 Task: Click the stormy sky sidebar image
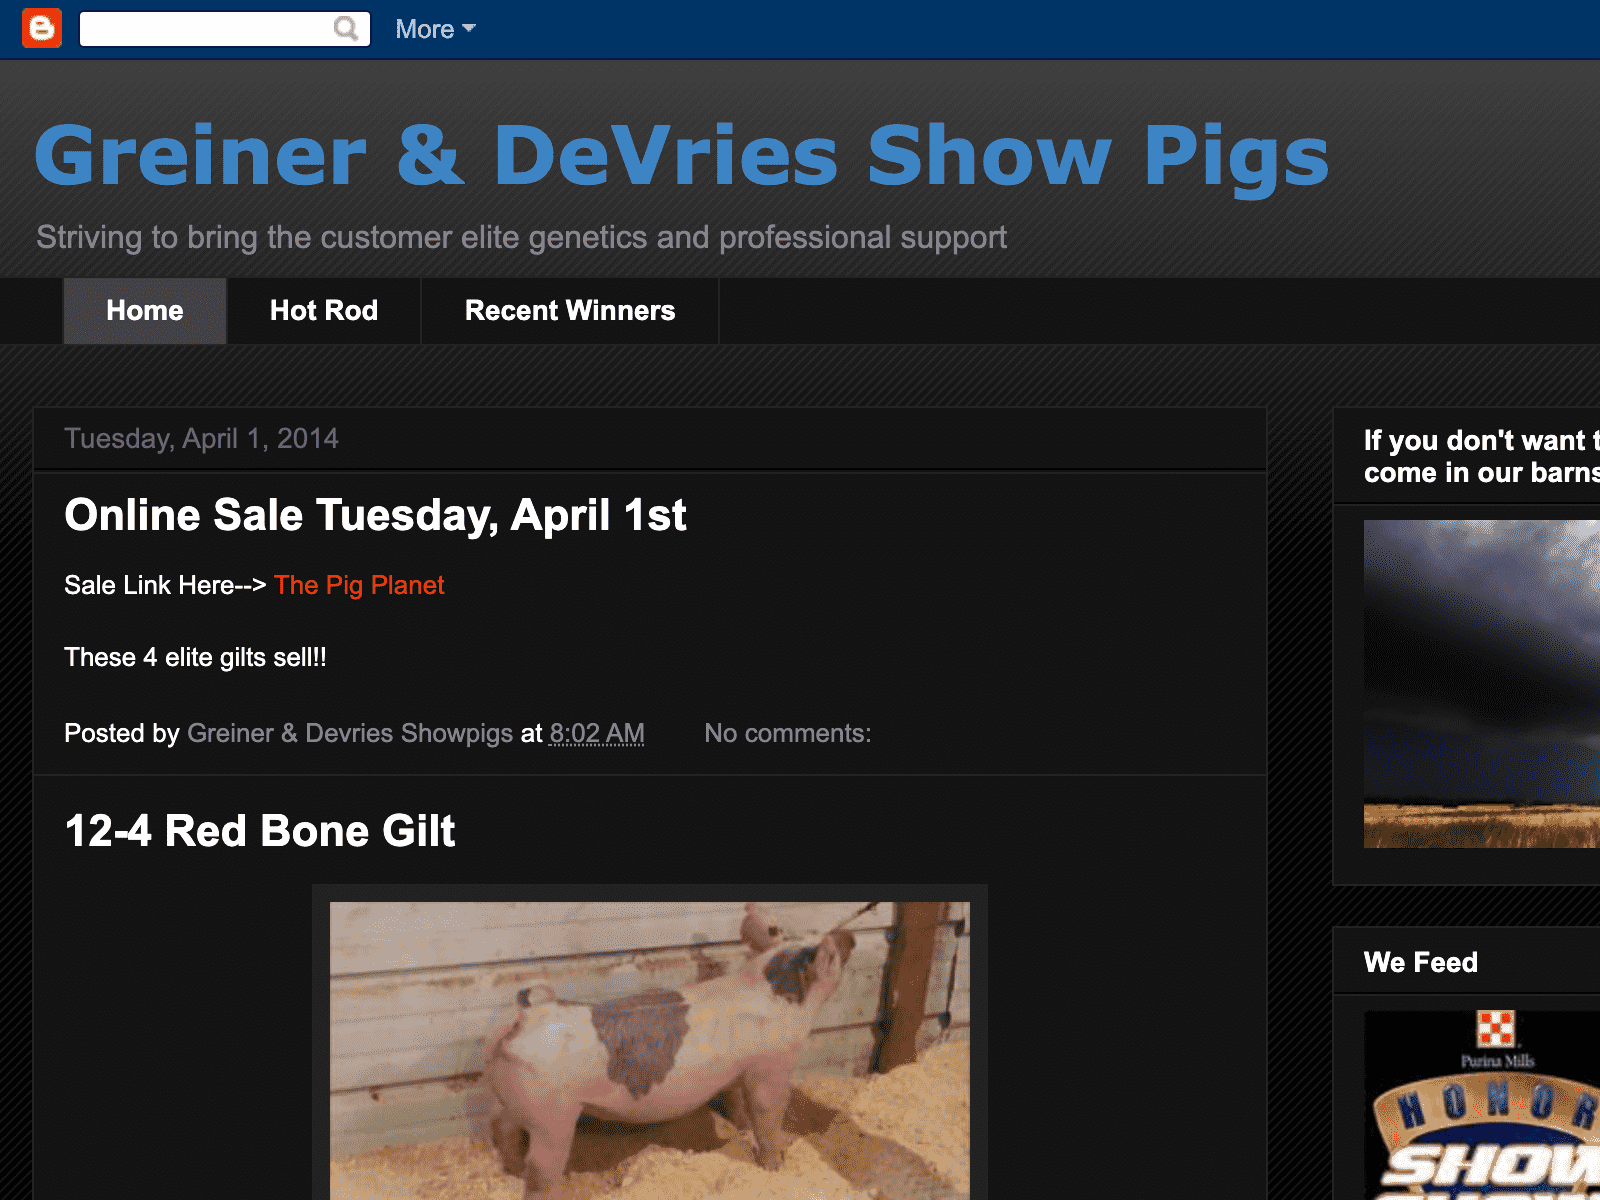click(1482, 684)
